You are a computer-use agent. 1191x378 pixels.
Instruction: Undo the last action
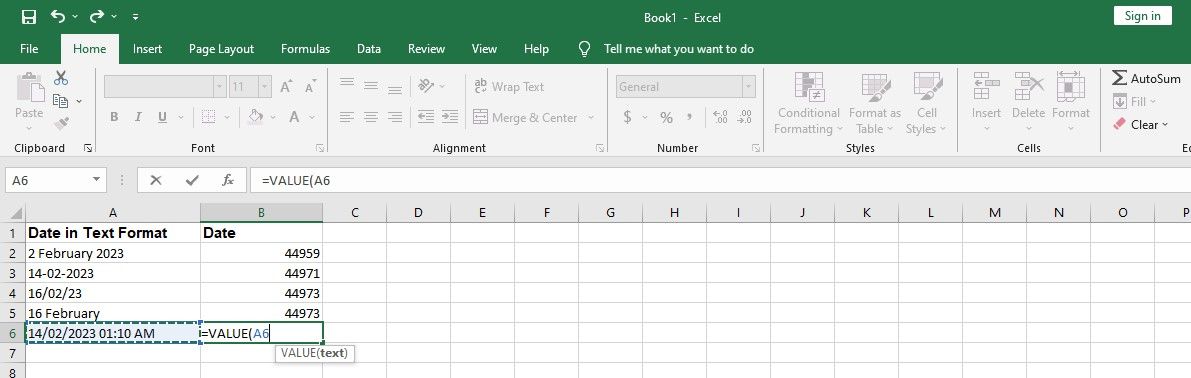(x=58, y=16)
